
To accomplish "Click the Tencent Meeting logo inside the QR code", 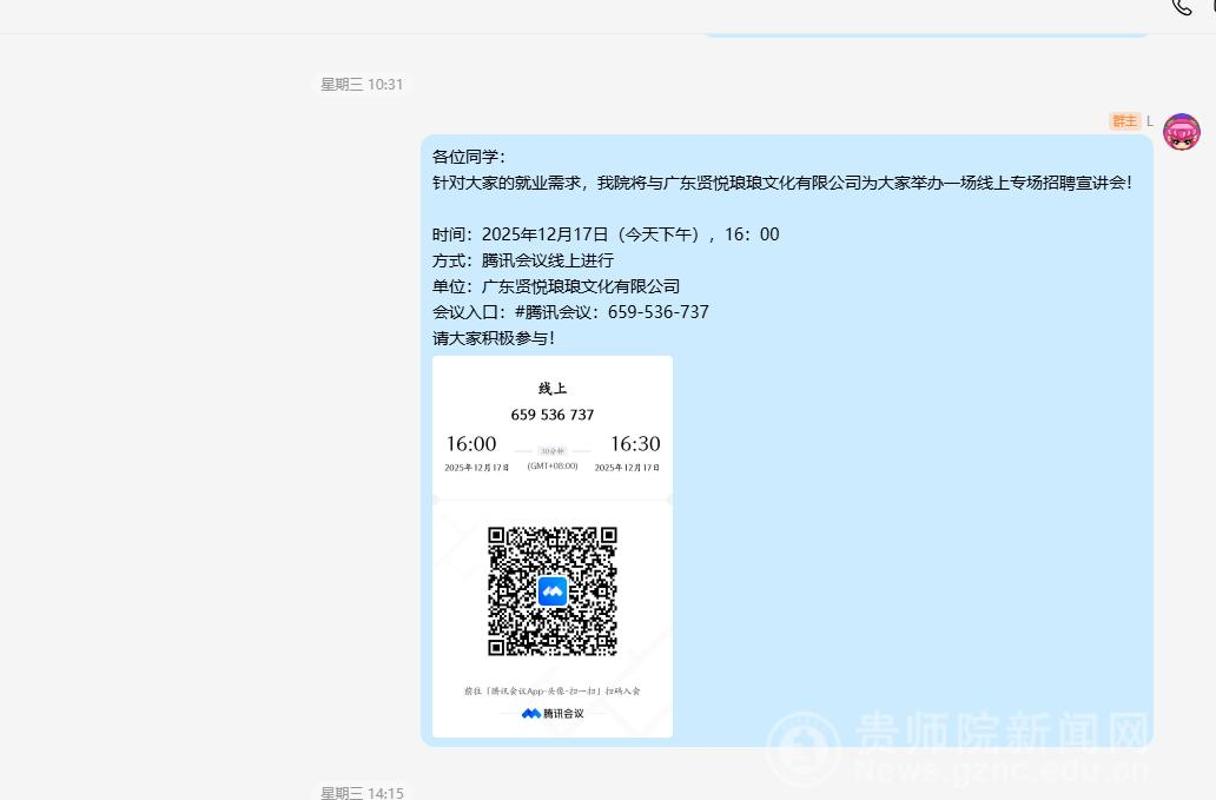I will [x=552, y=591].
